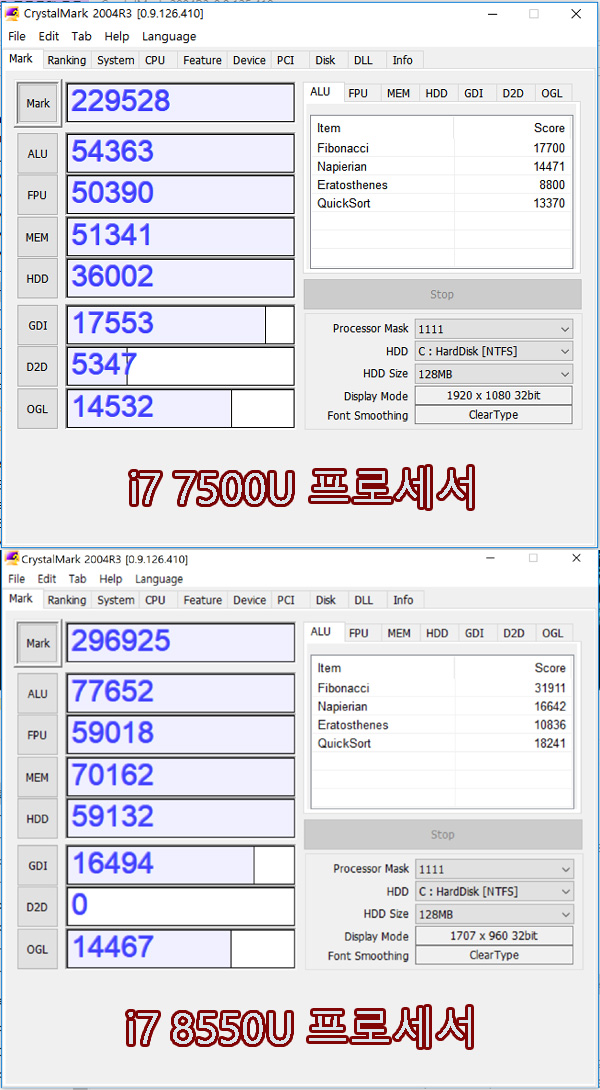
Task: Open PCI tab in lower window
Action: (285, 600)
